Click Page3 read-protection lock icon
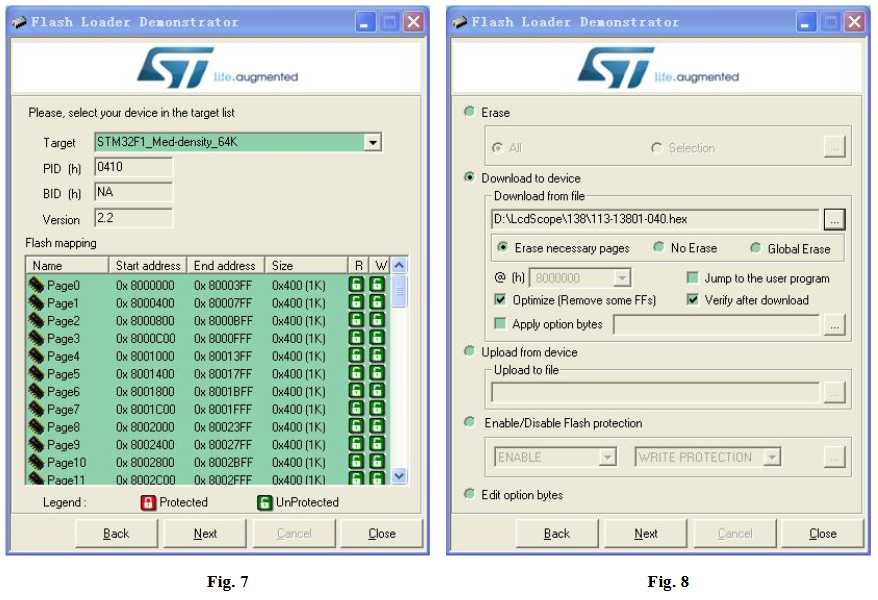This screenshot has width=878, height=600. pos(356,338)
